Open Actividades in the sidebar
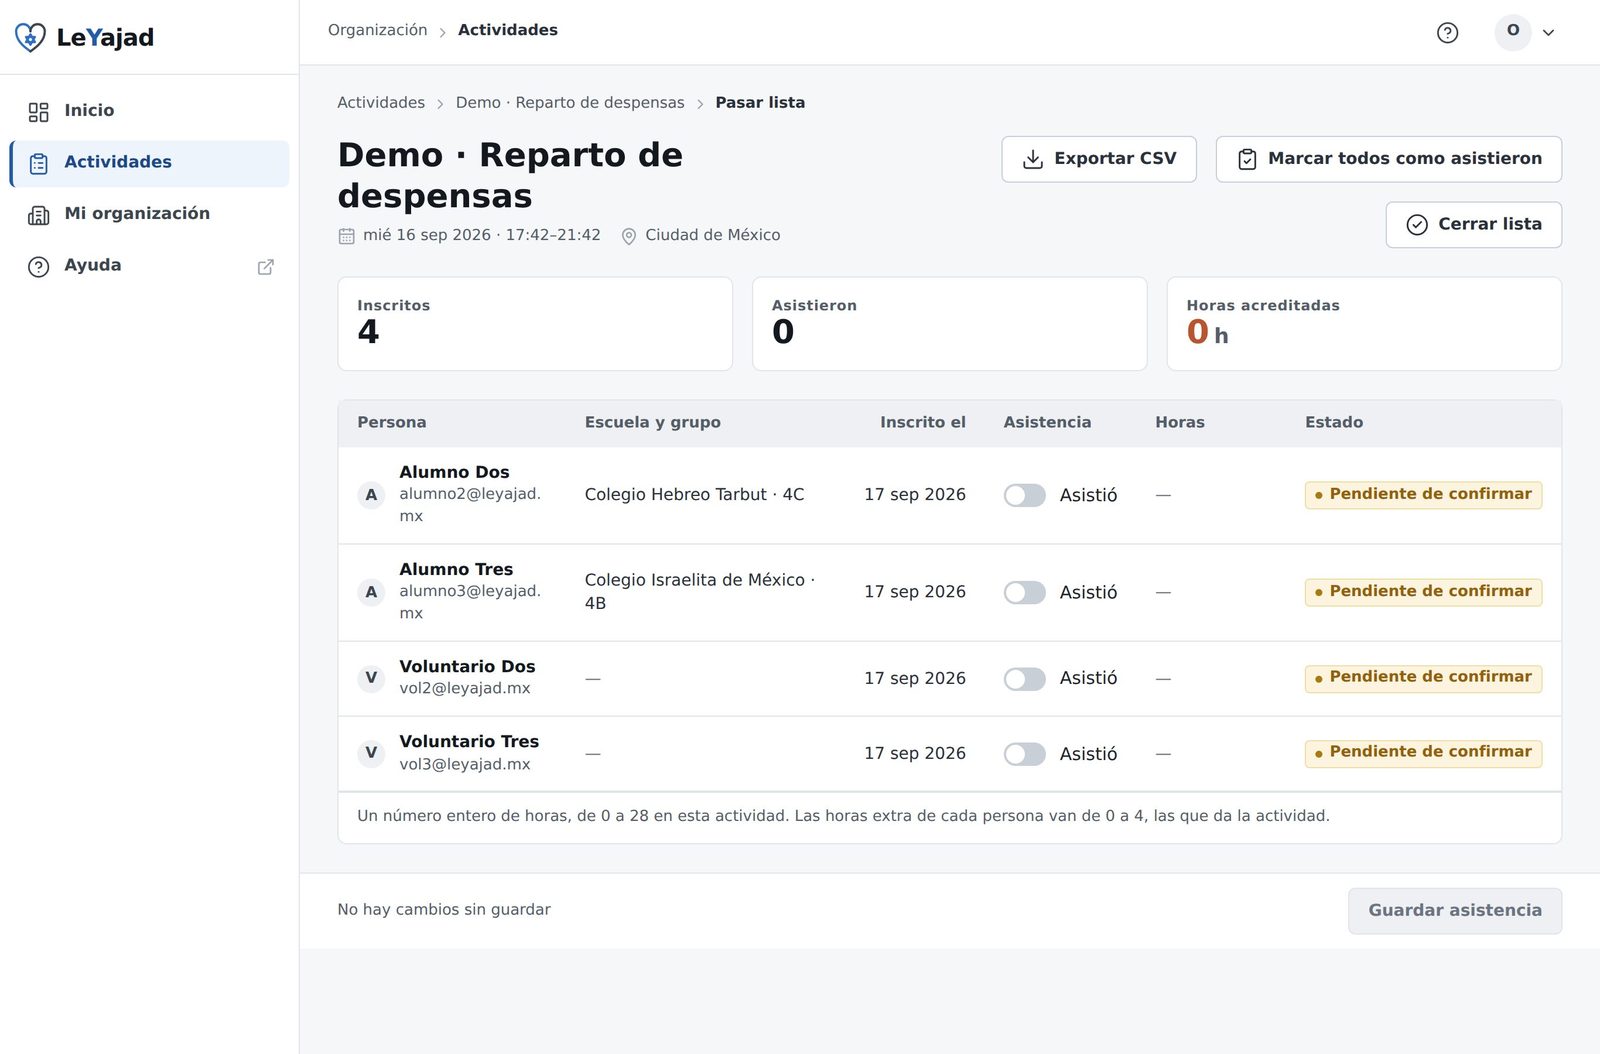Screen dimensions: 1600x1054 coord(149,164)
